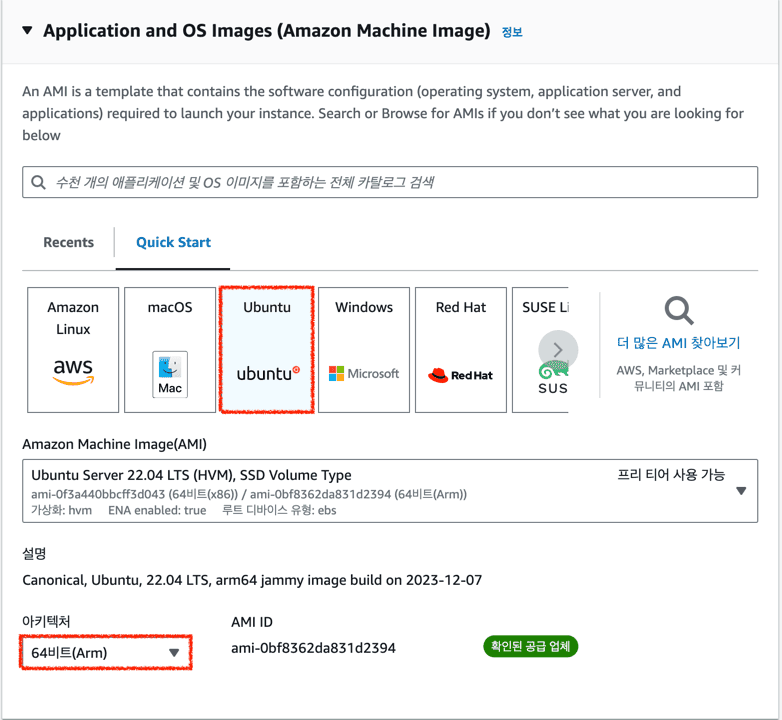The height and width of the screenshot is (720, 782).
Task: Open the 정보 info link
Action: click(x=512, y=32)
